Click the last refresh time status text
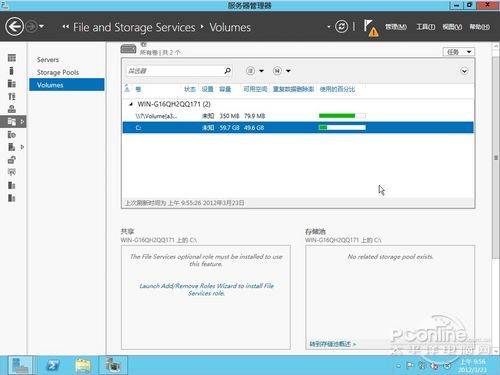 (184, 203)
